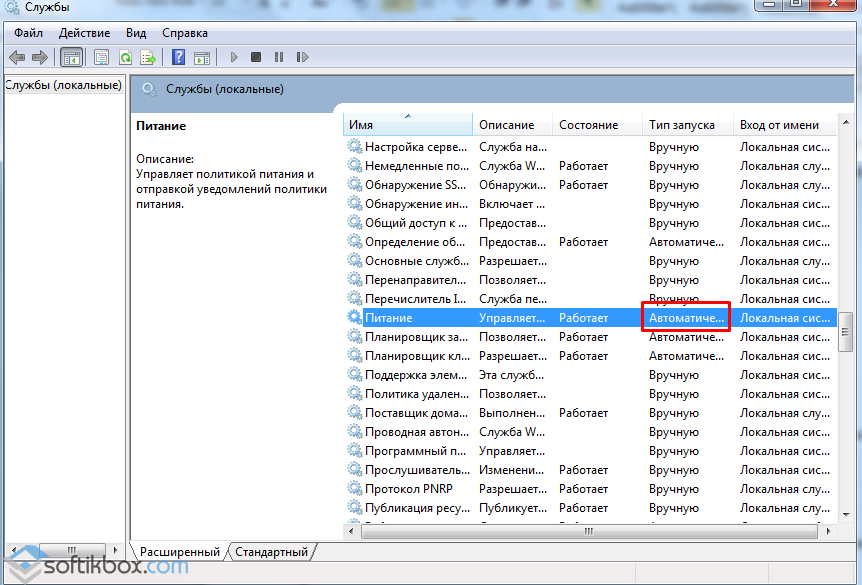Screen dimensions: 862x585
Task: Switch to the Стандартный tab
Action: [x=273, y=551]
